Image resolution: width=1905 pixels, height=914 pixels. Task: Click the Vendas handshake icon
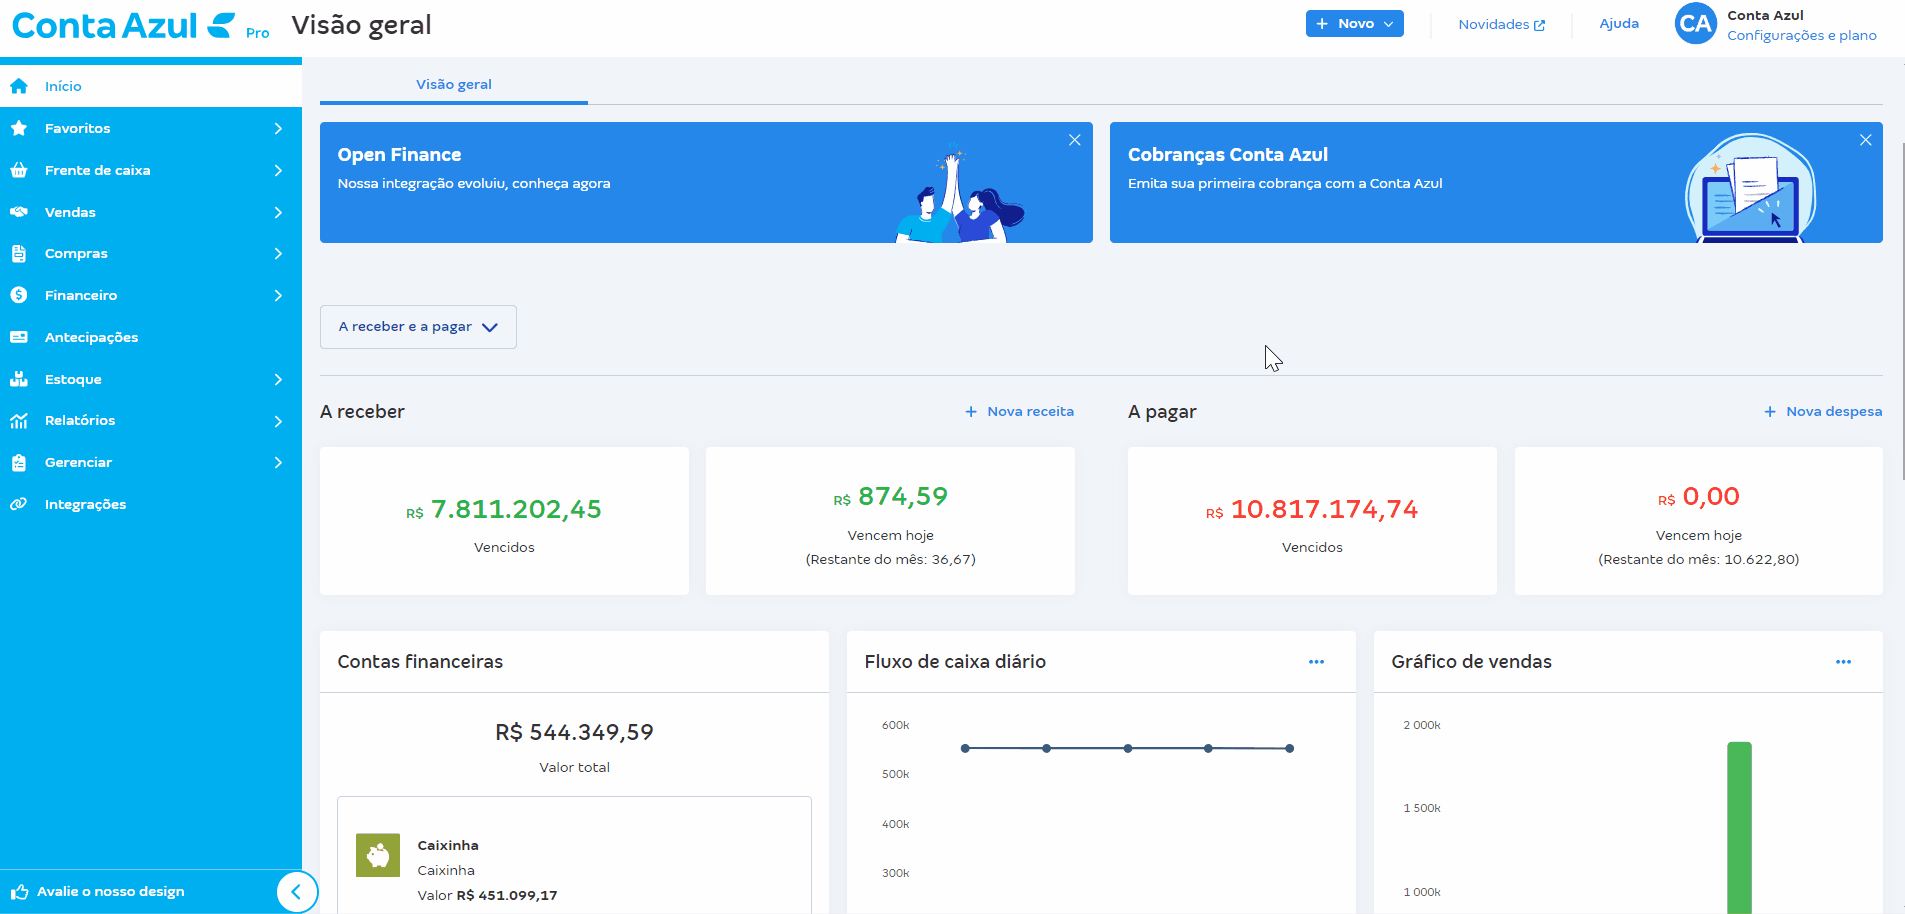19,212
